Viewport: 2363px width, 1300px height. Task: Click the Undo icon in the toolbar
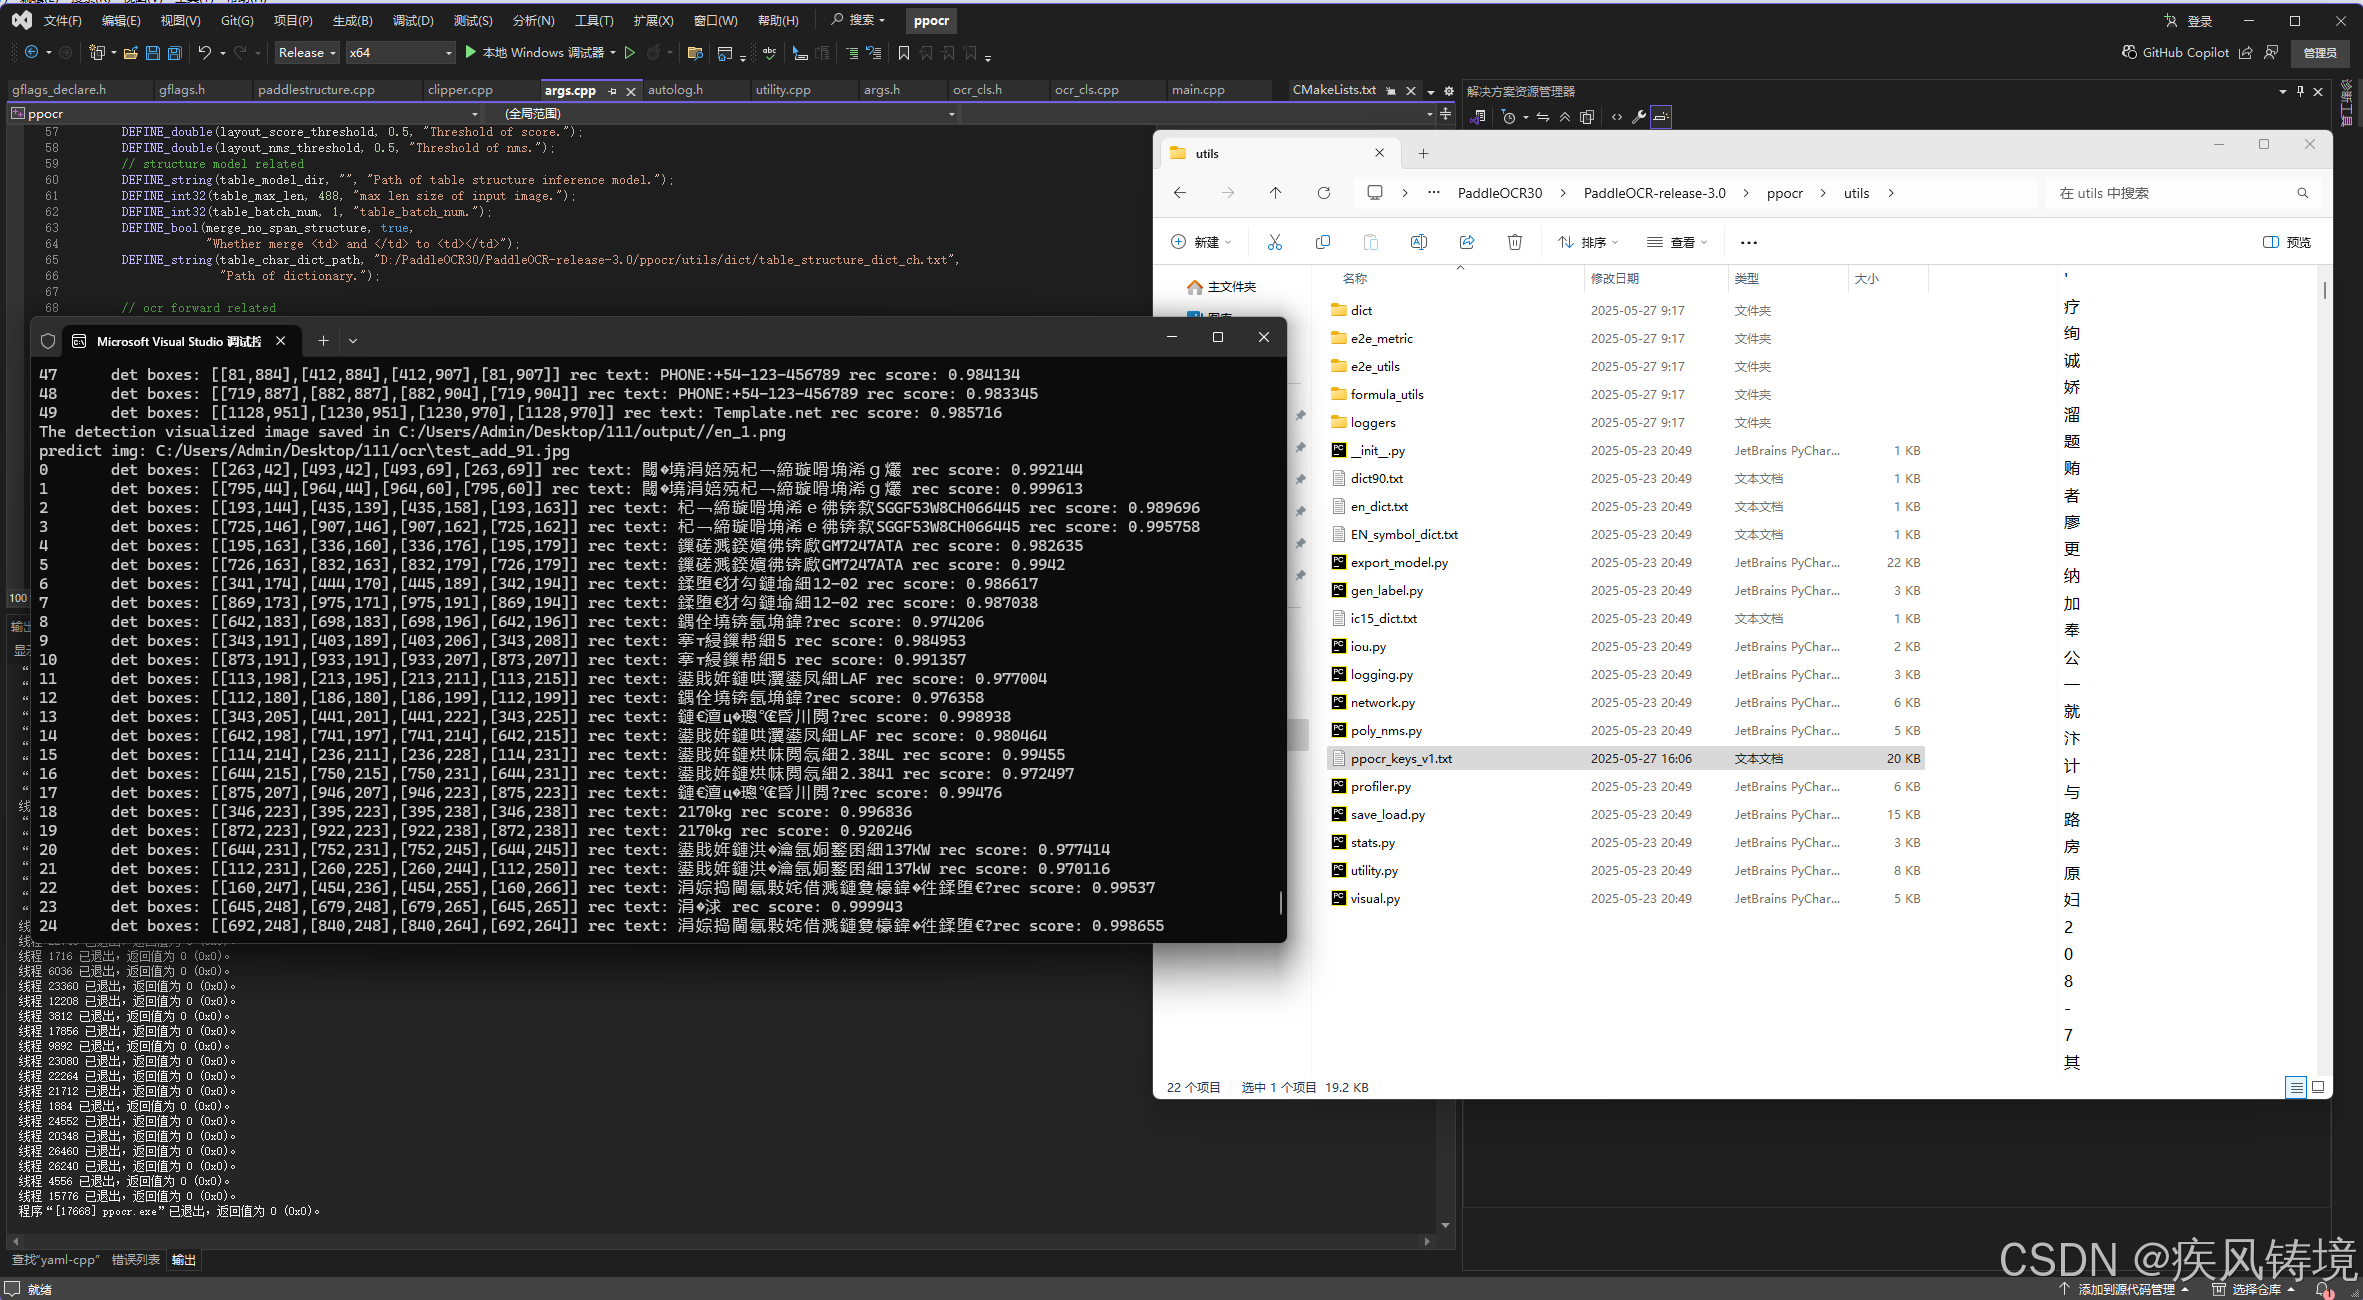pyautogui.click(x=205, y=53)
